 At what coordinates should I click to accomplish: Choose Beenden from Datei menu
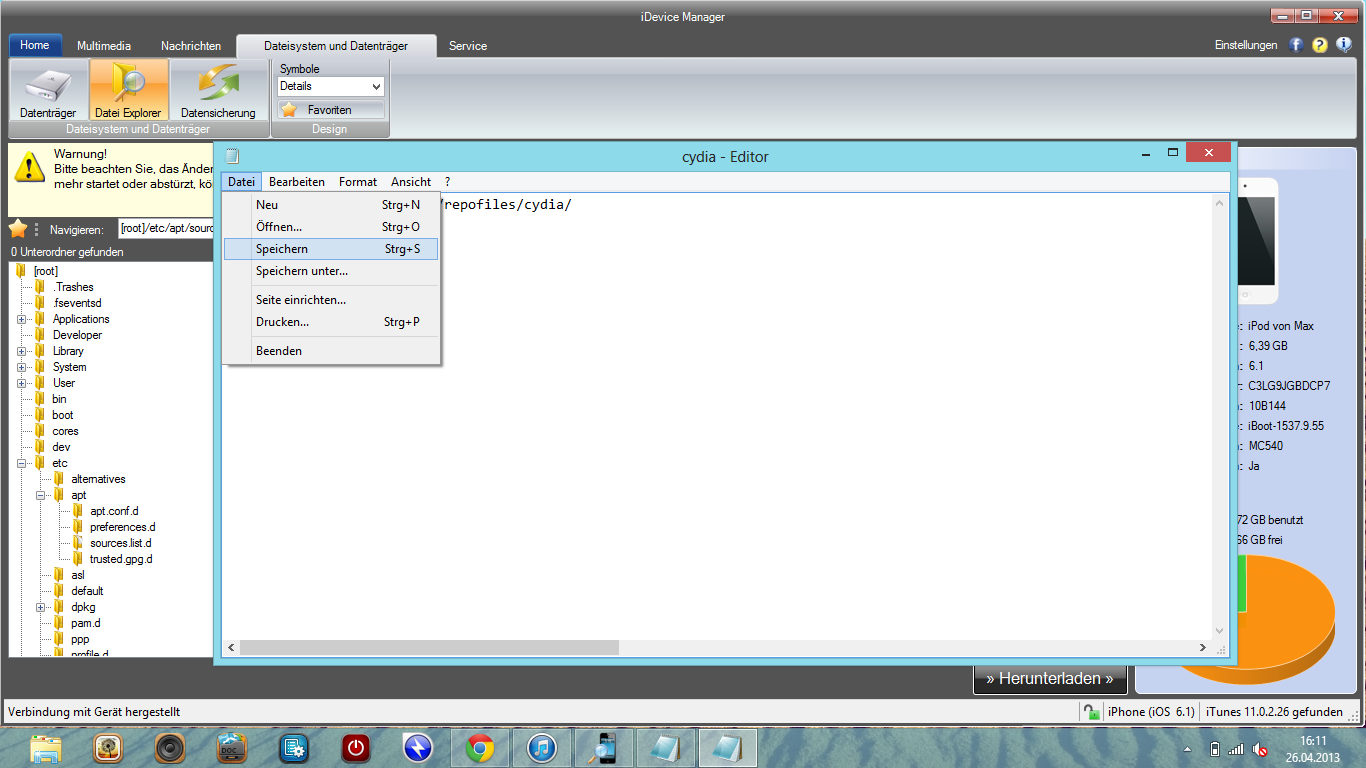coord(331,351)
